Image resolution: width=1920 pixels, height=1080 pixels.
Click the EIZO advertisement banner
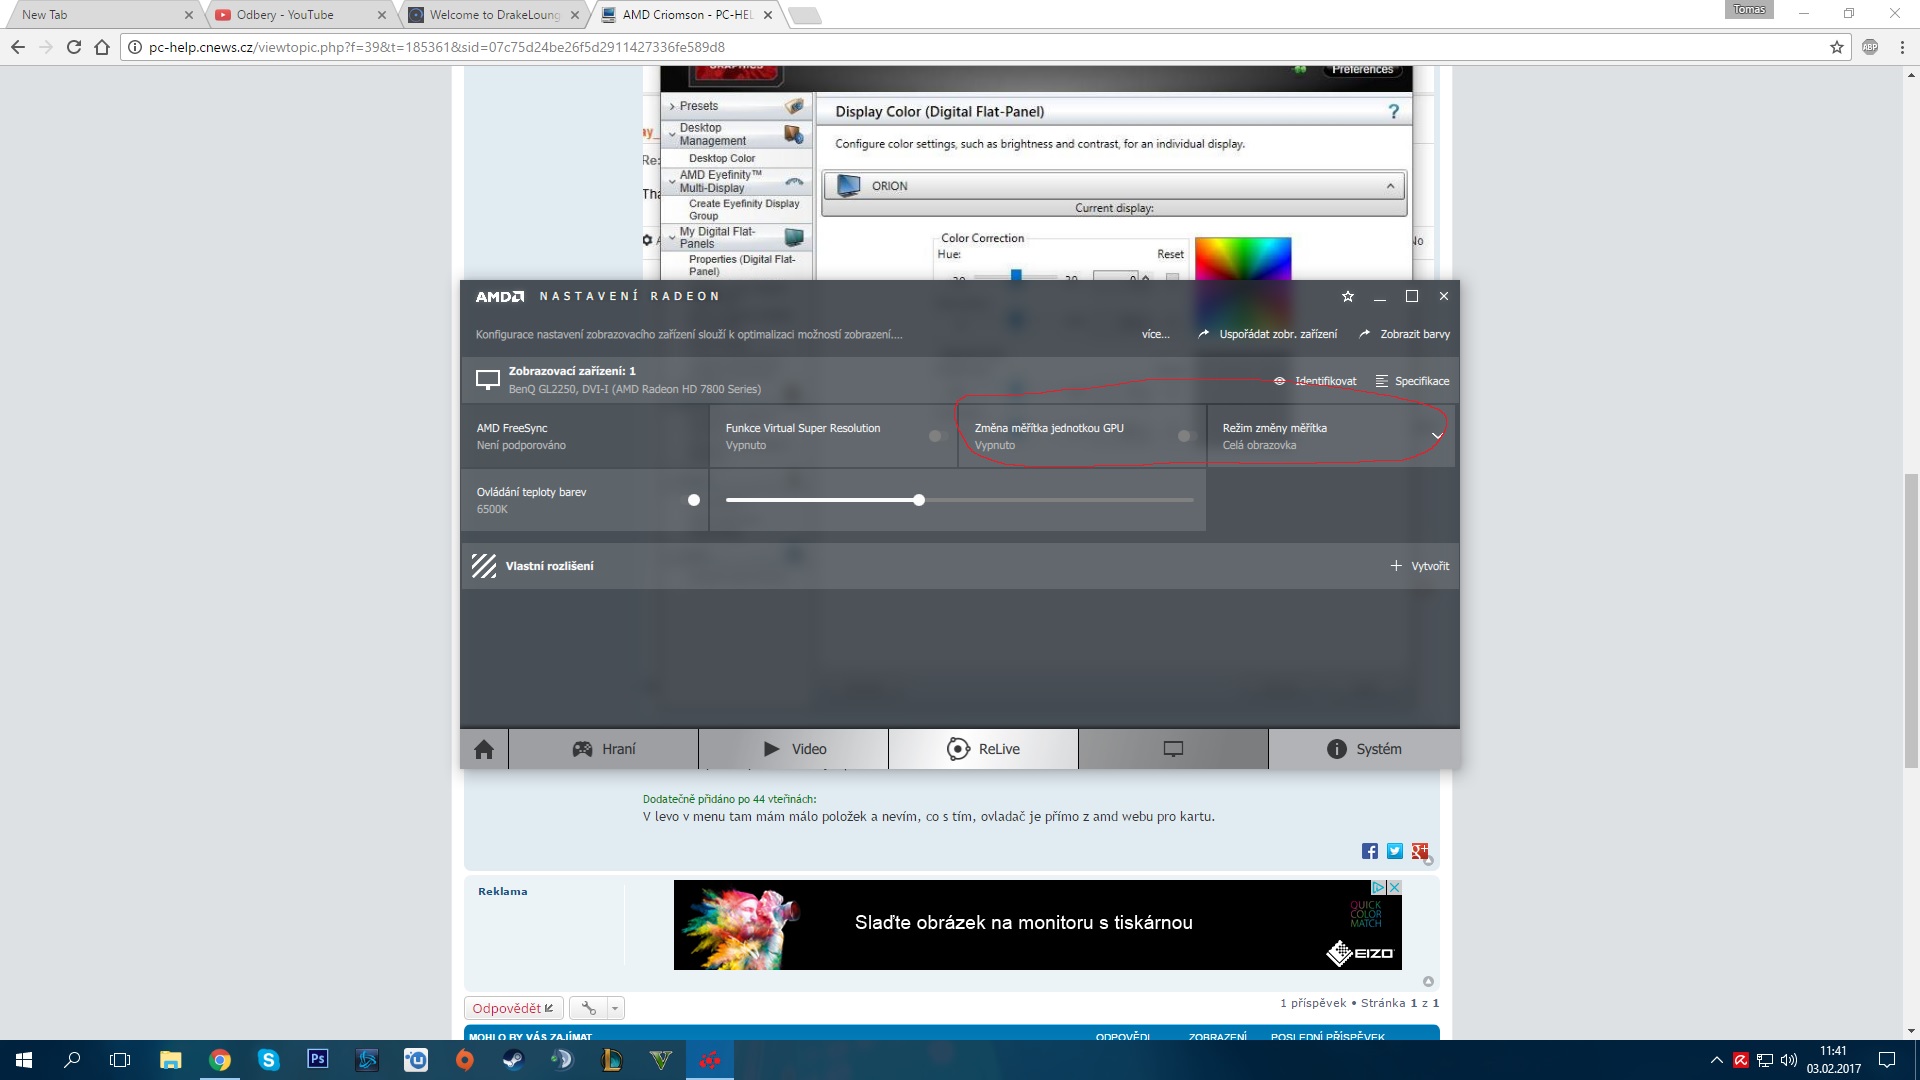pyautogui.click(x=1037, y=925)
